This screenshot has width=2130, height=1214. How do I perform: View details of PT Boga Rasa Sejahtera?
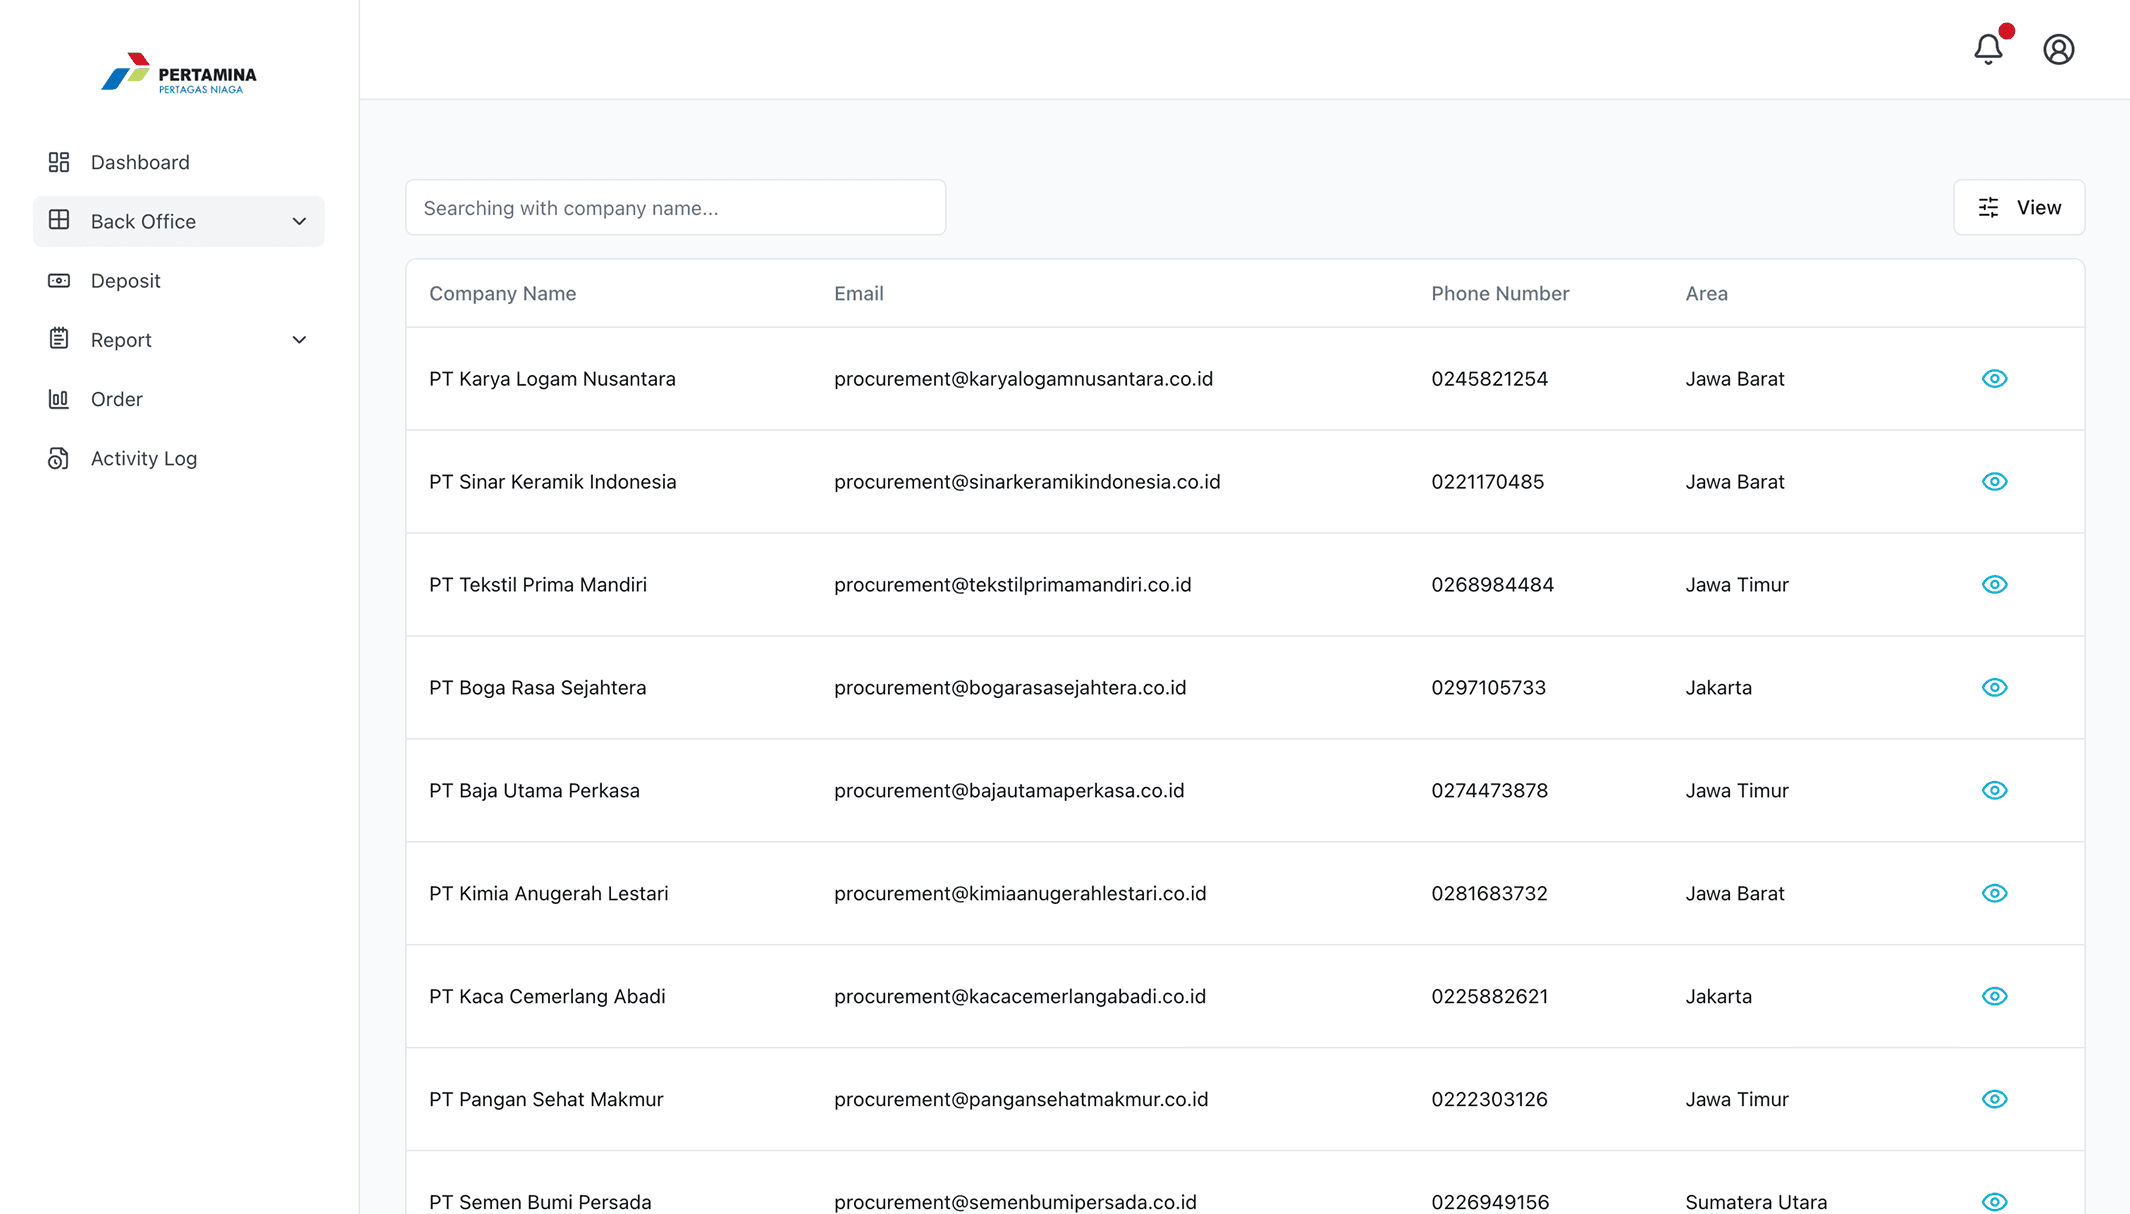1994,687
